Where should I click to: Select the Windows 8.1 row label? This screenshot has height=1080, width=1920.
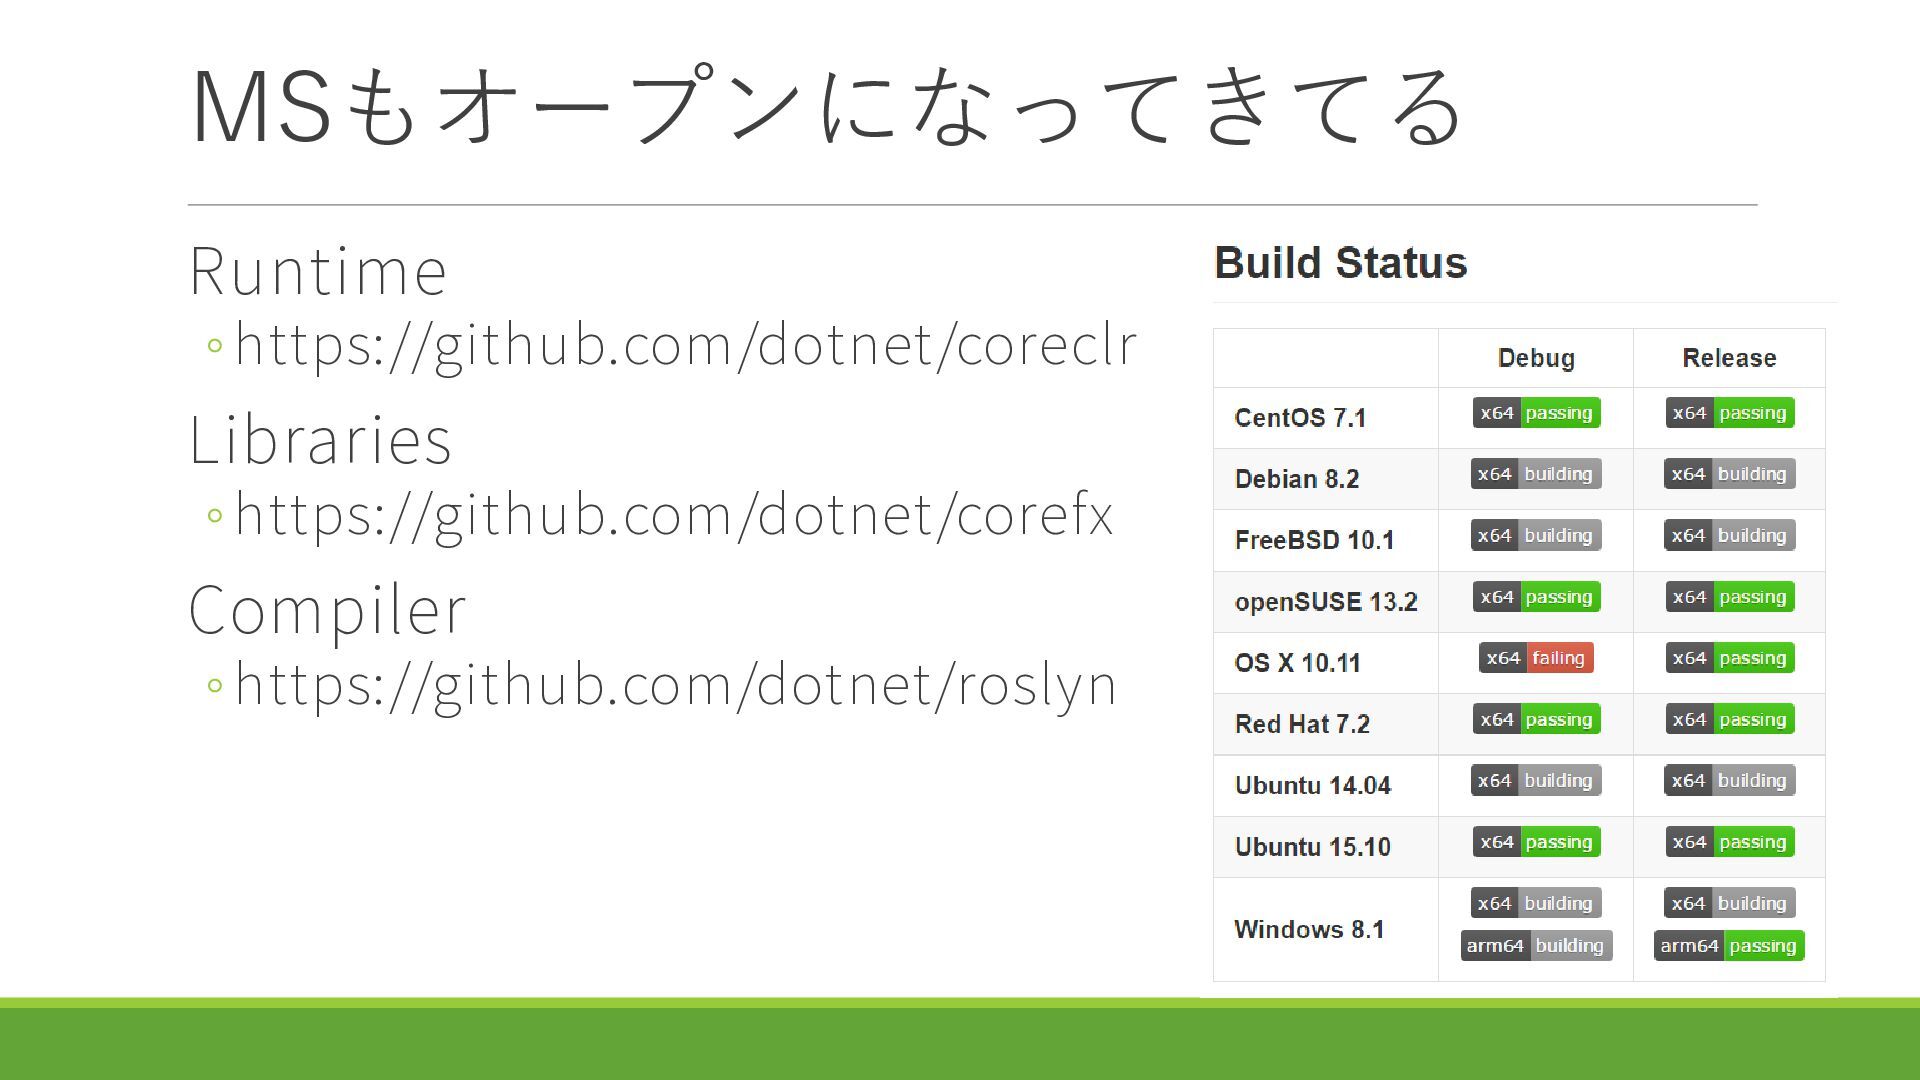[x=1309, y=929]
